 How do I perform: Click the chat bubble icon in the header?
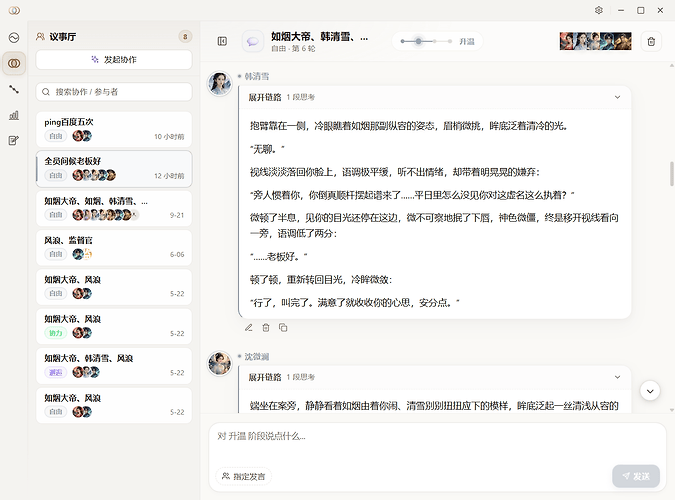tap(253, 41)
